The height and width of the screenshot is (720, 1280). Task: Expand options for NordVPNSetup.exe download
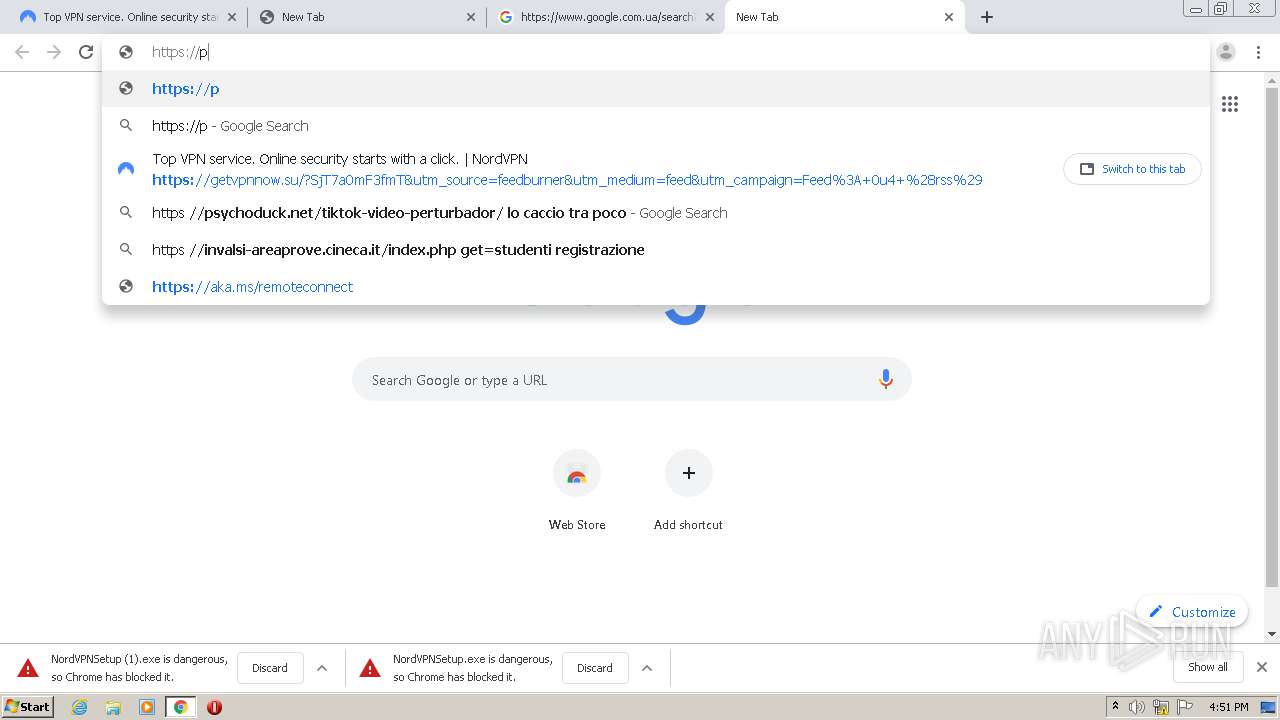[647, 668]
